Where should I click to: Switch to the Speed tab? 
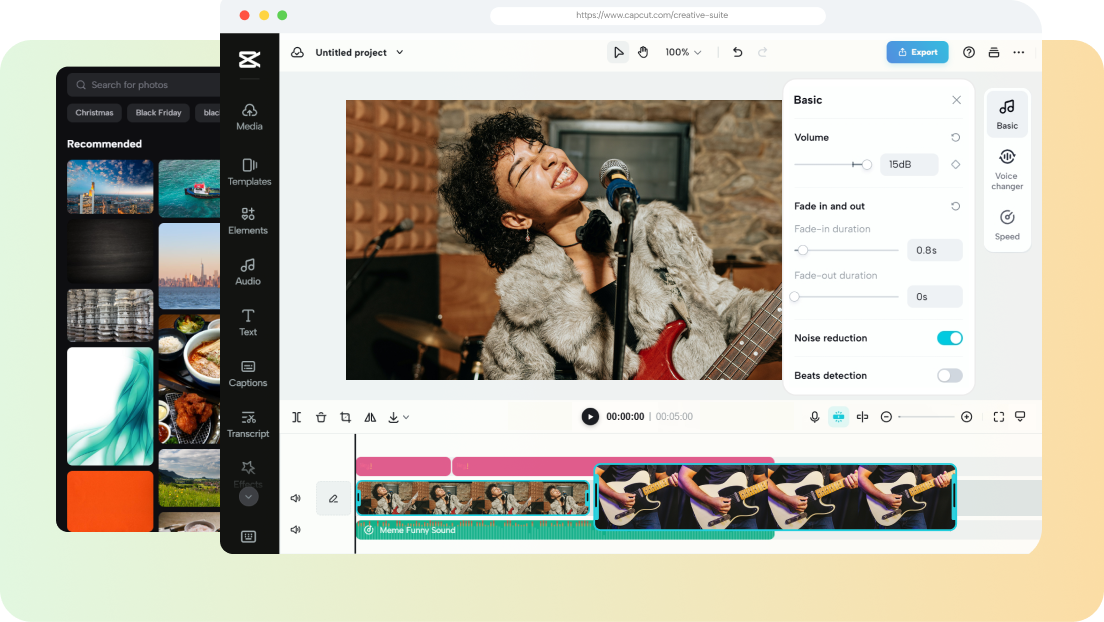point(1007,225)
